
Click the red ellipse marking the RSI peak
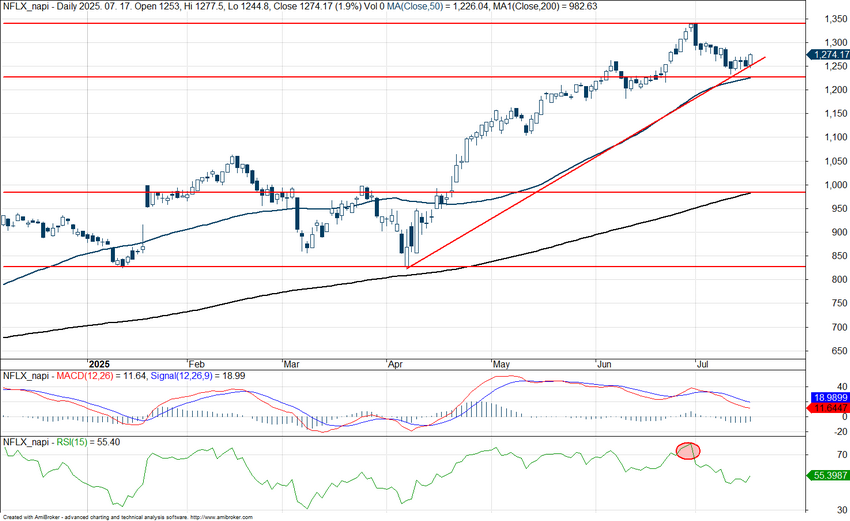[688, 451]
